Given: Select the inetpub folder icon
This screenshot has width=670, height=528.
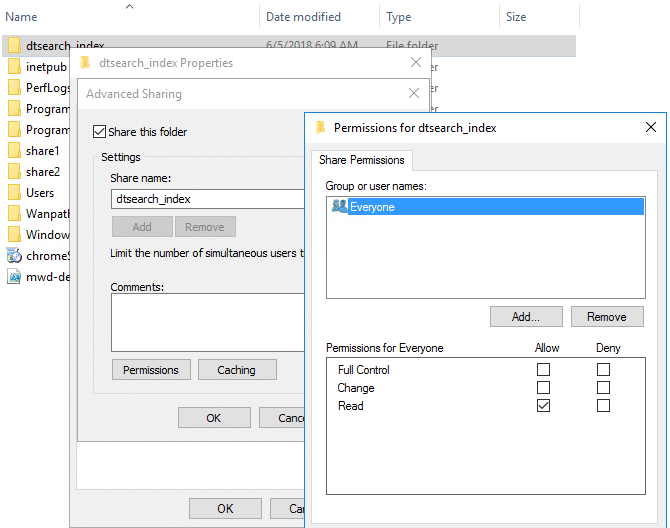Looking at the screenshot, I should [14, 67].
